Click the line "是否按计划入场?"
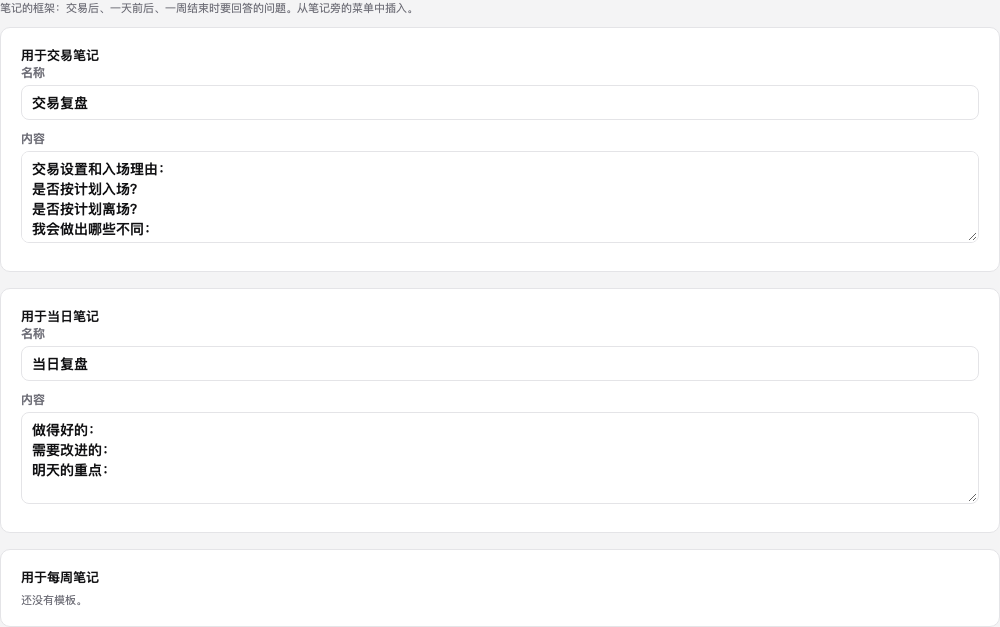Screen dimensions: 1000x627 85,189
